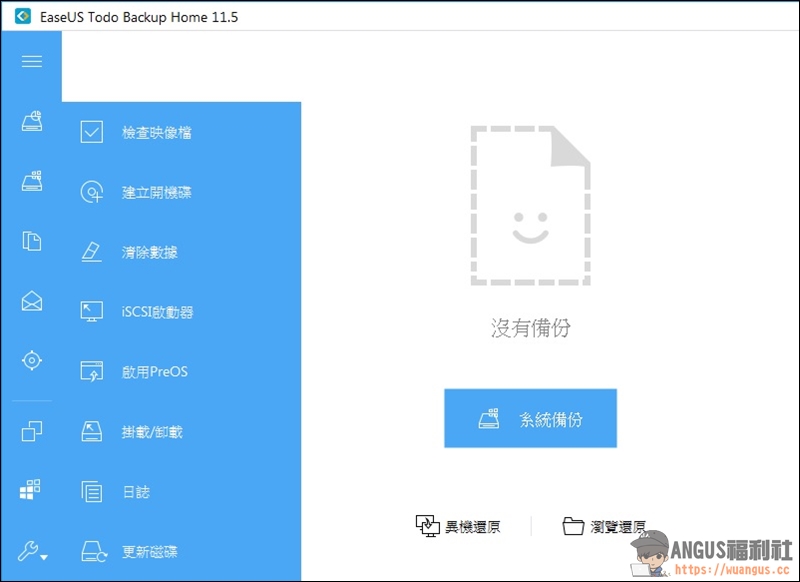Open File Backup from the sidebar

(x=31, y=241)
